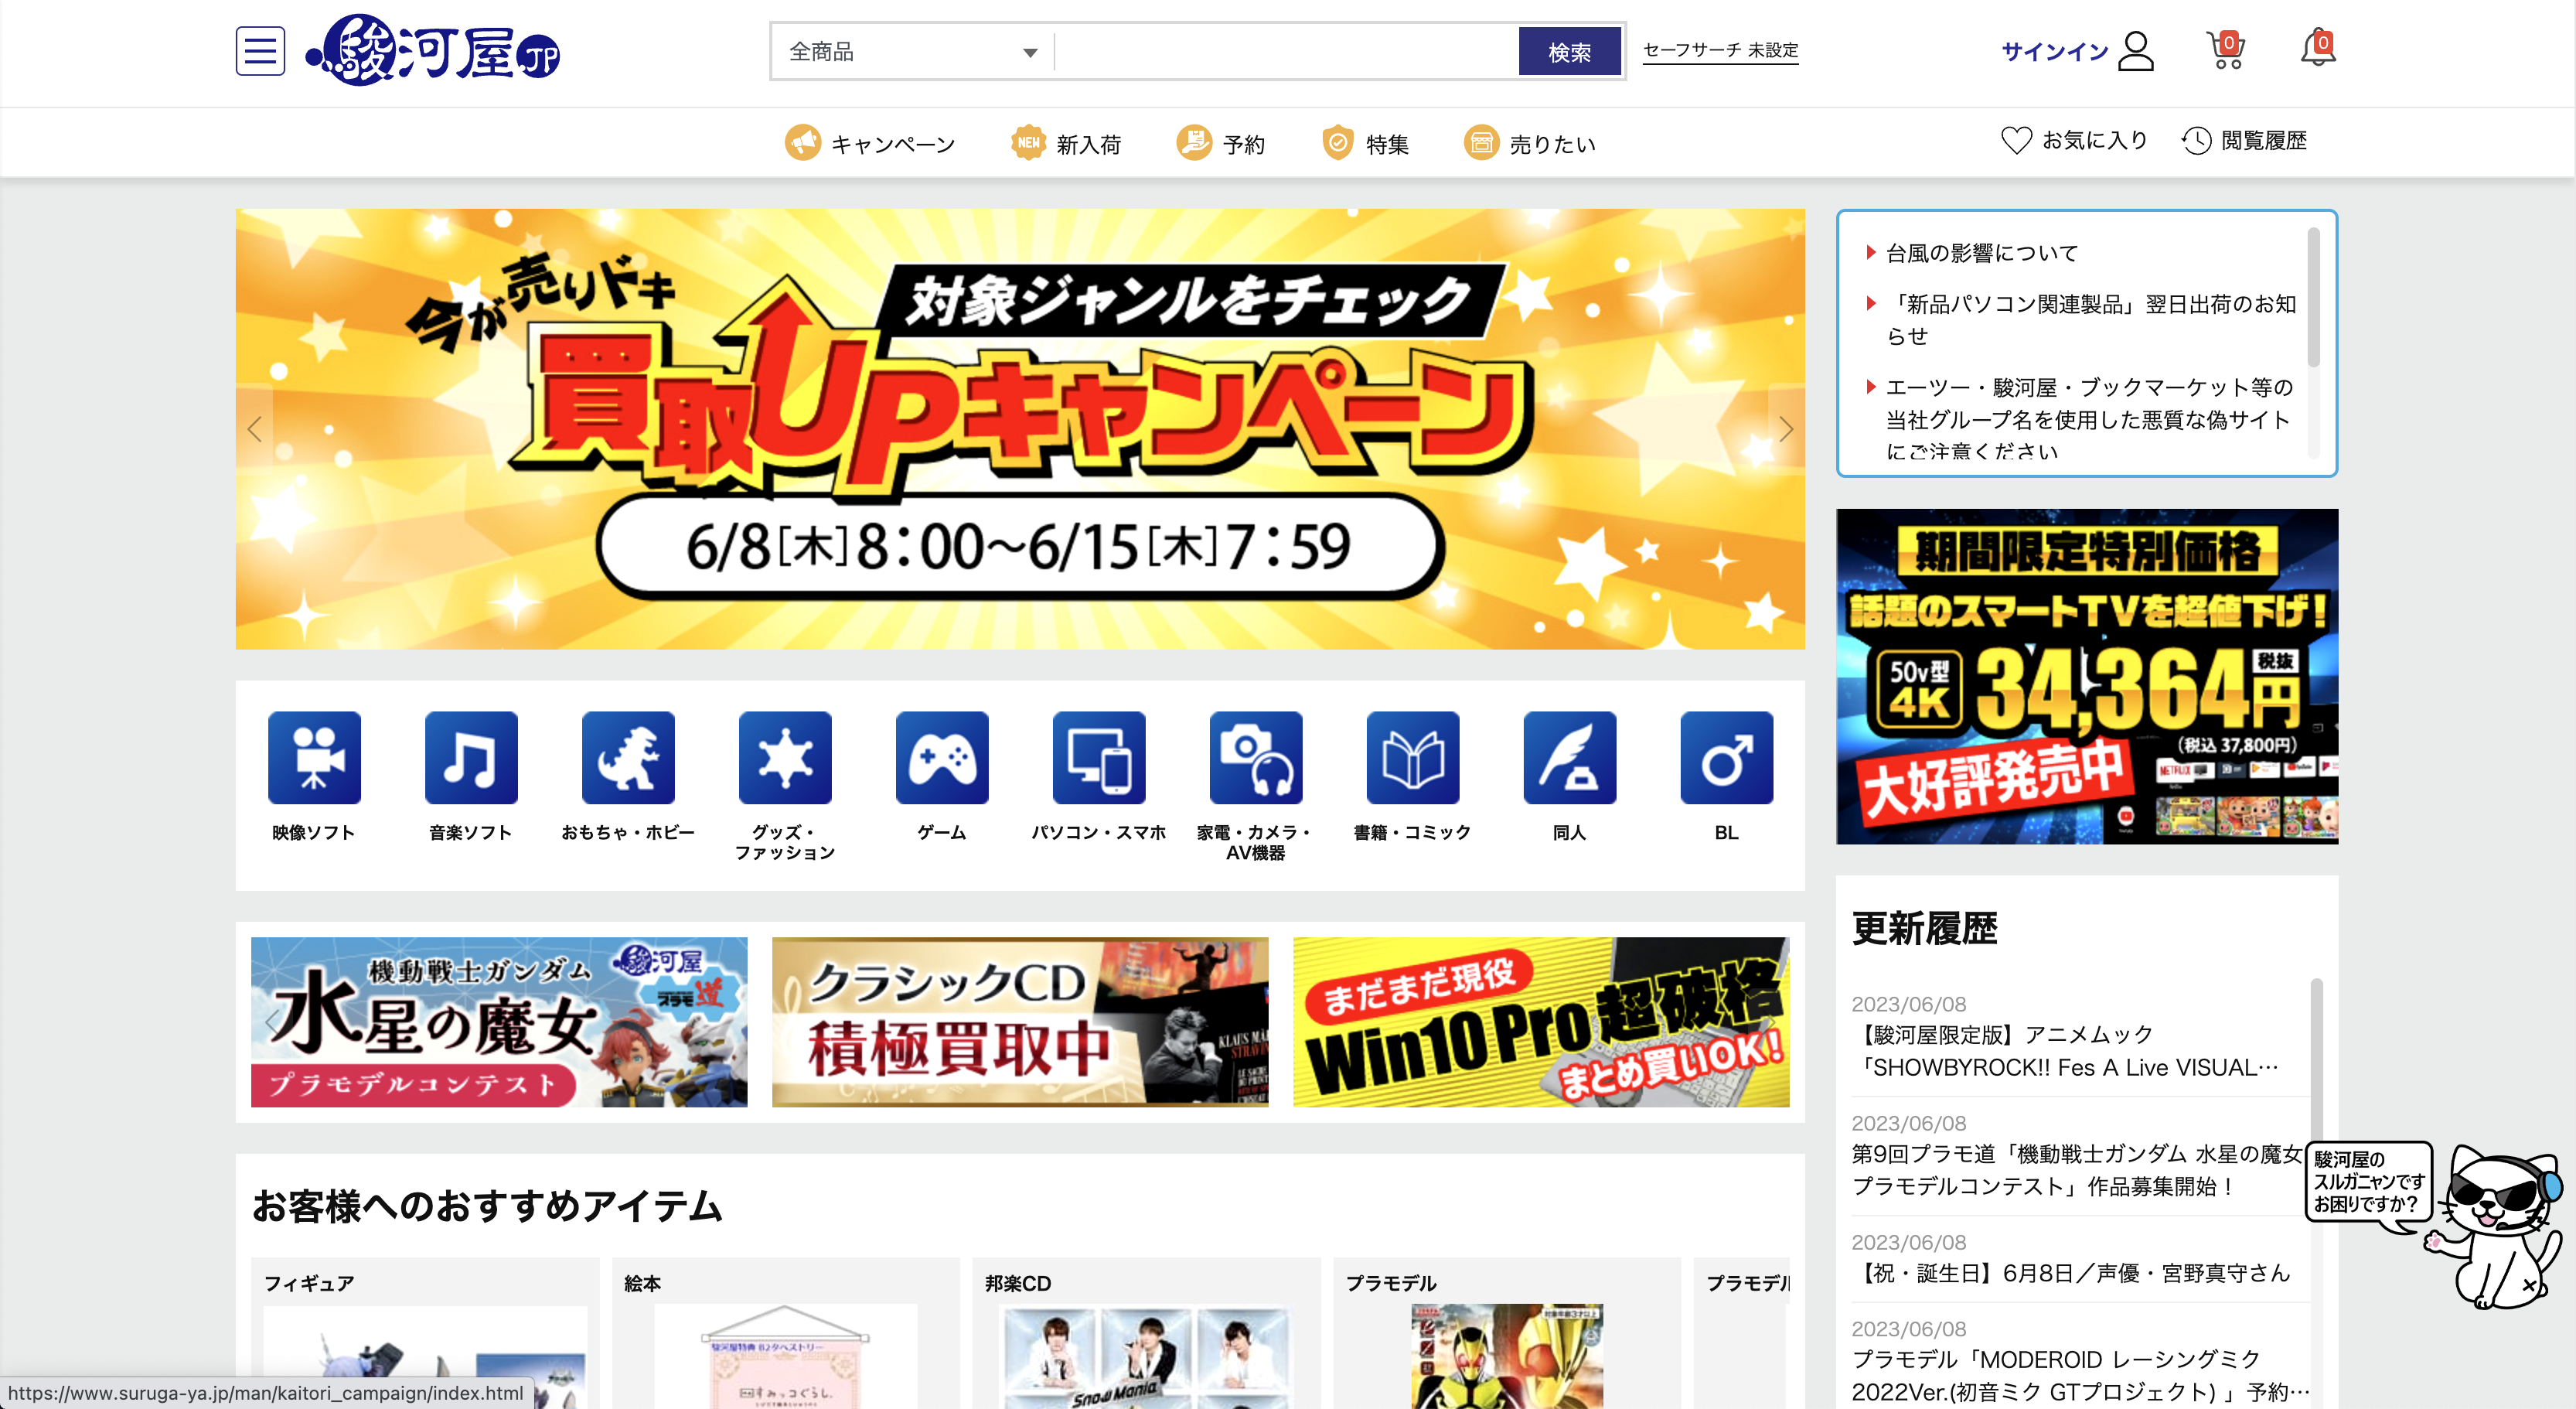Click the 台風の影響について notice link

[x=1981, y=254]
